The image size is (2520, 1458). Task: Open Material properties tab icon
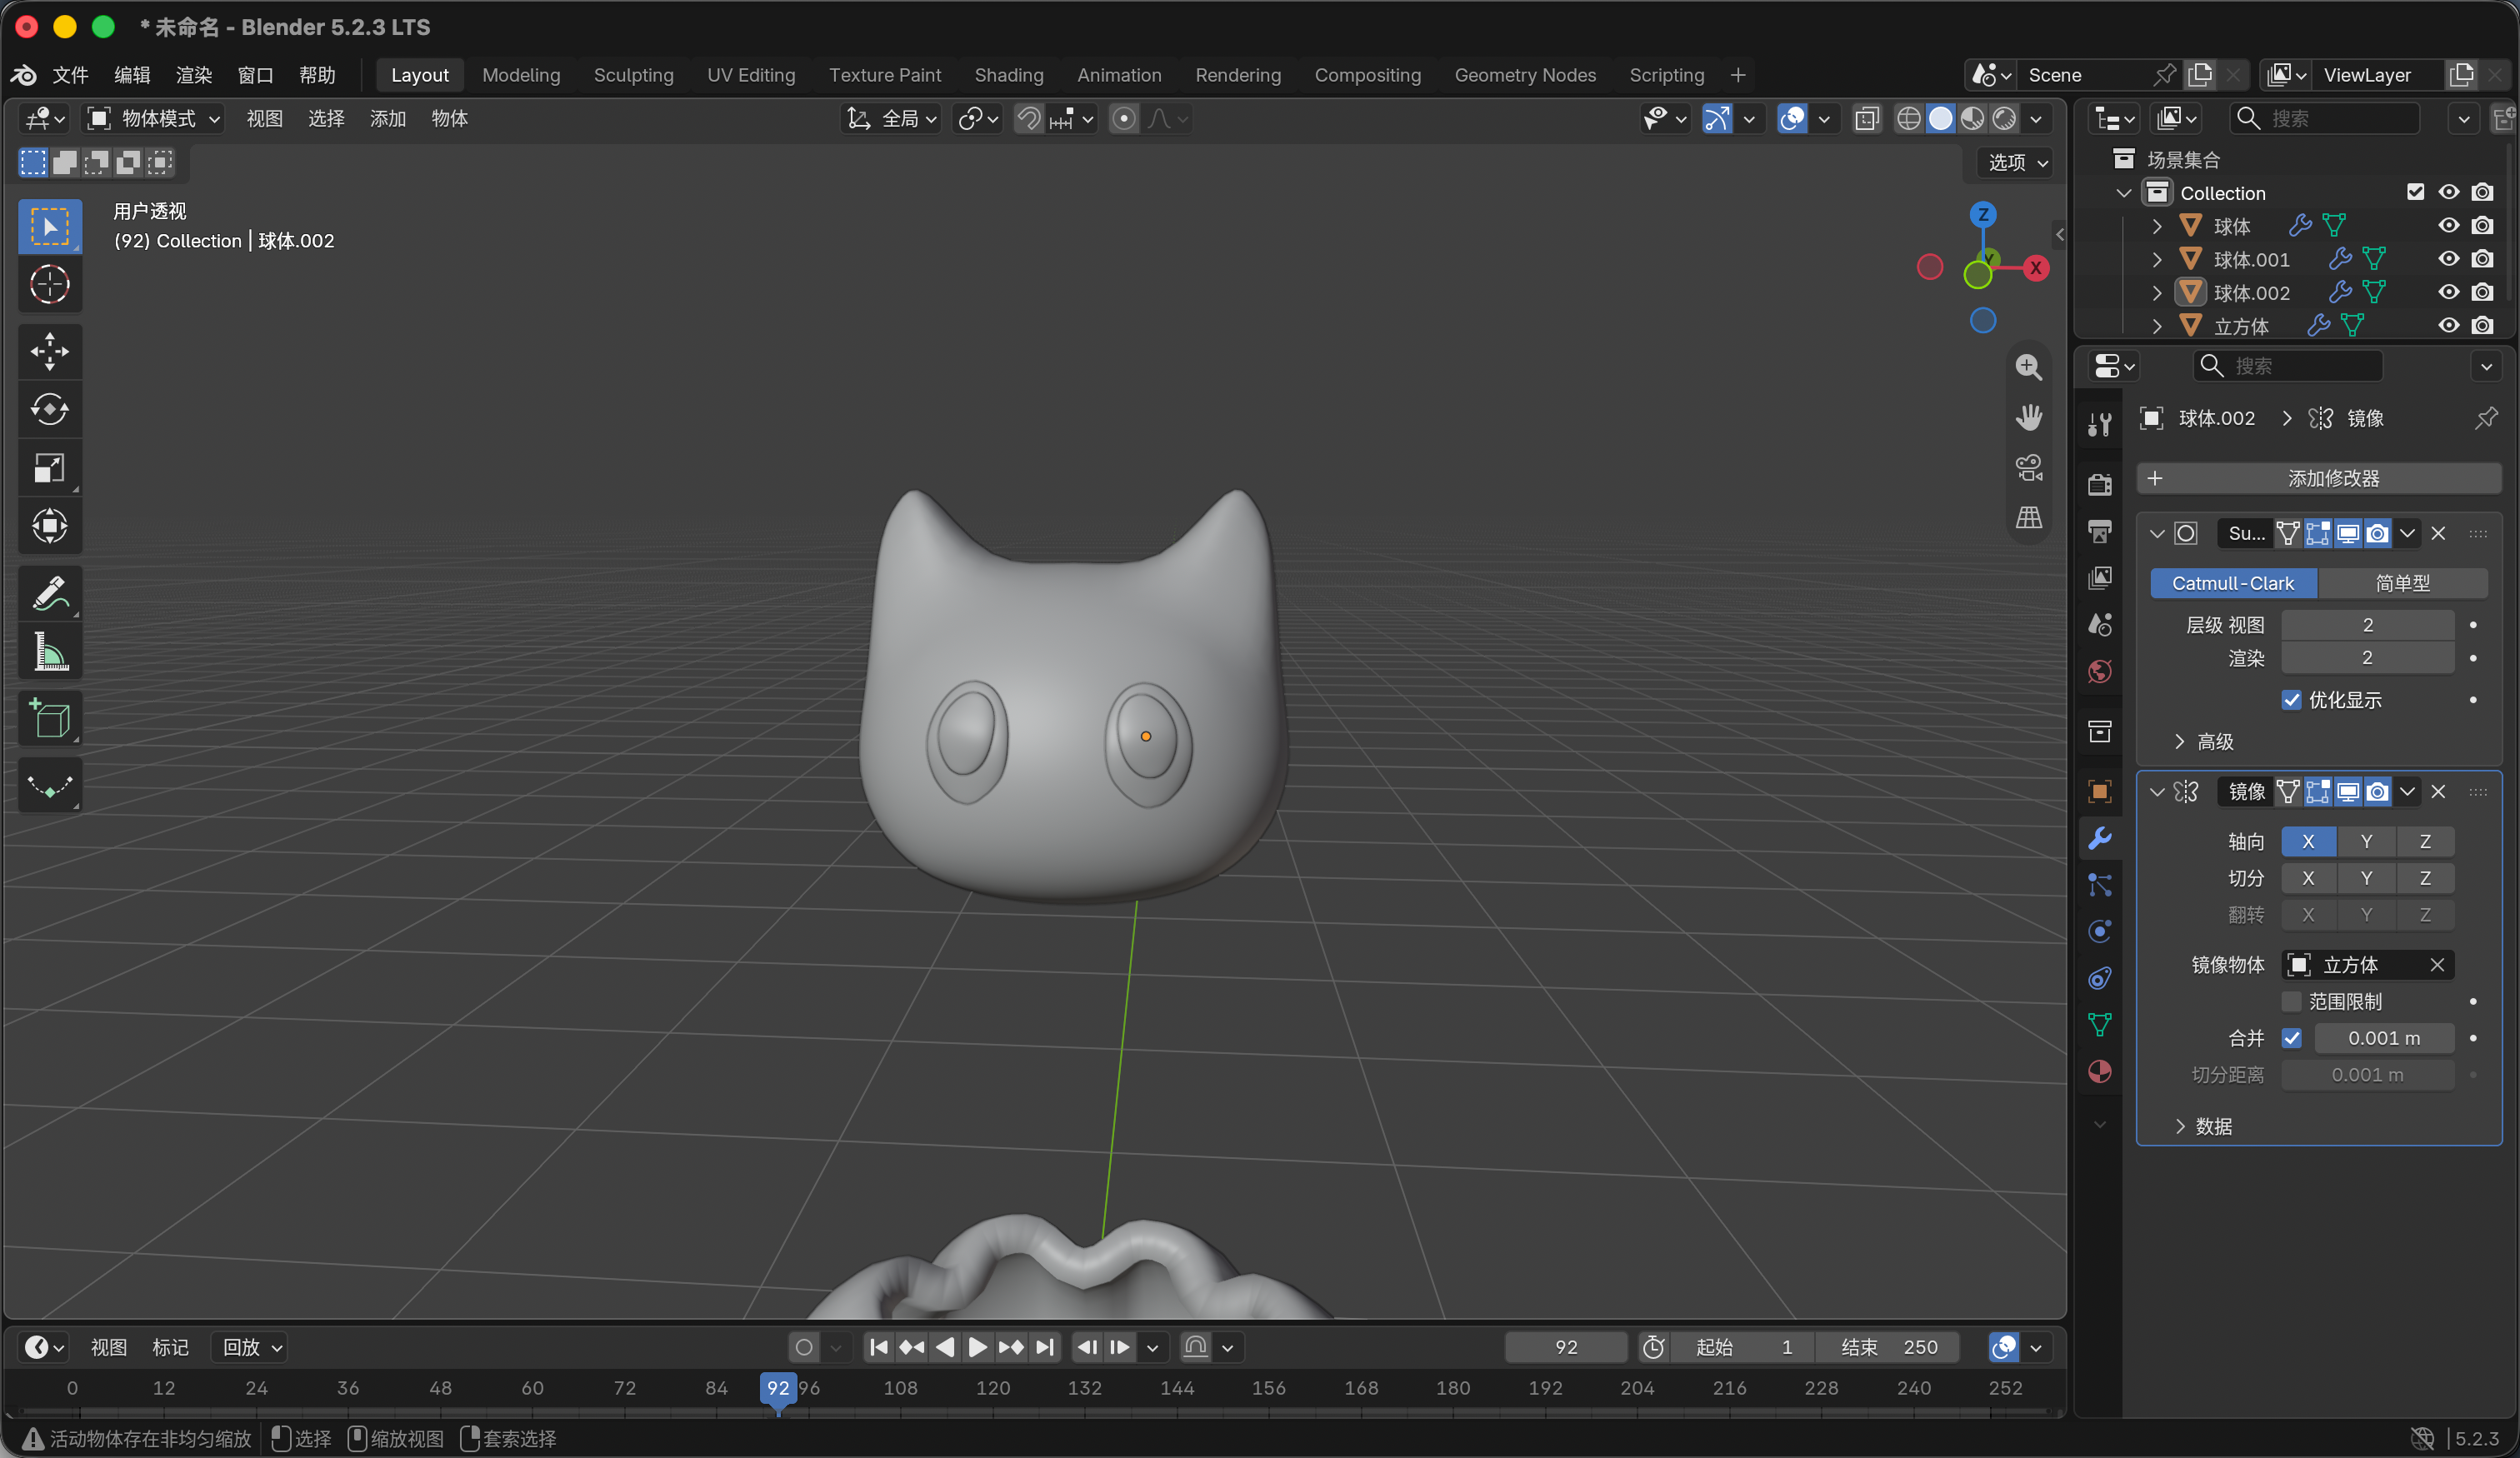(x=2099, y=1072)
